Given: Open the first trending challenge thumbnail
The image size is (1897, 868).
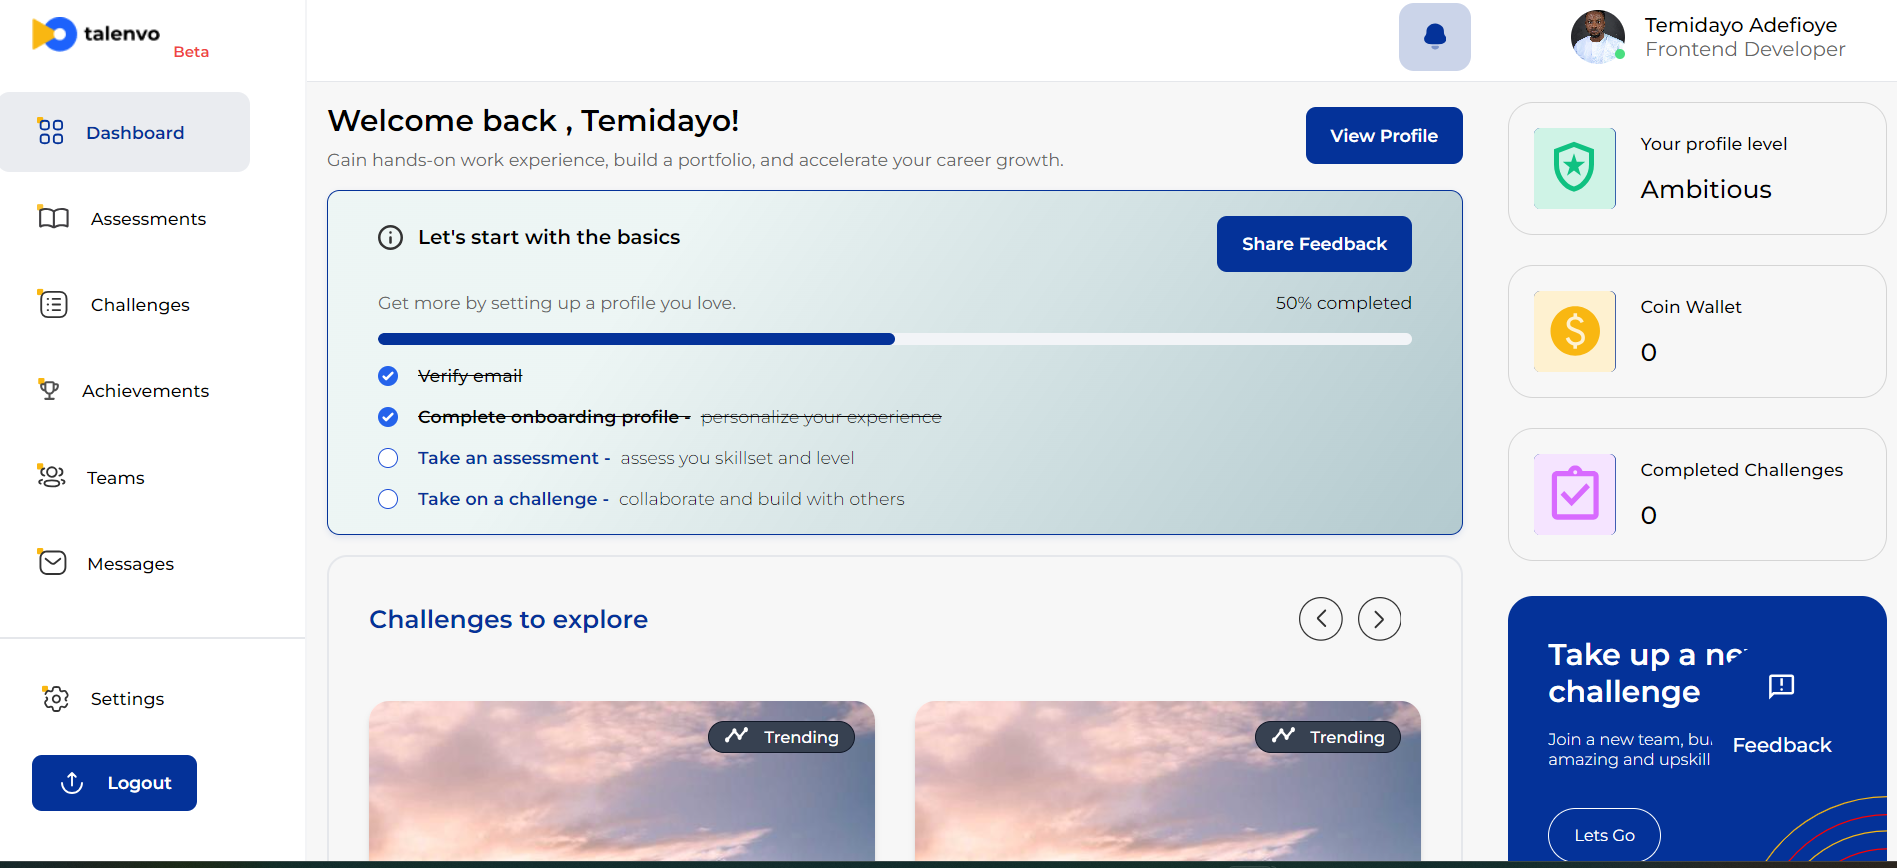Looking at the screenshot, I should (621, 780).
